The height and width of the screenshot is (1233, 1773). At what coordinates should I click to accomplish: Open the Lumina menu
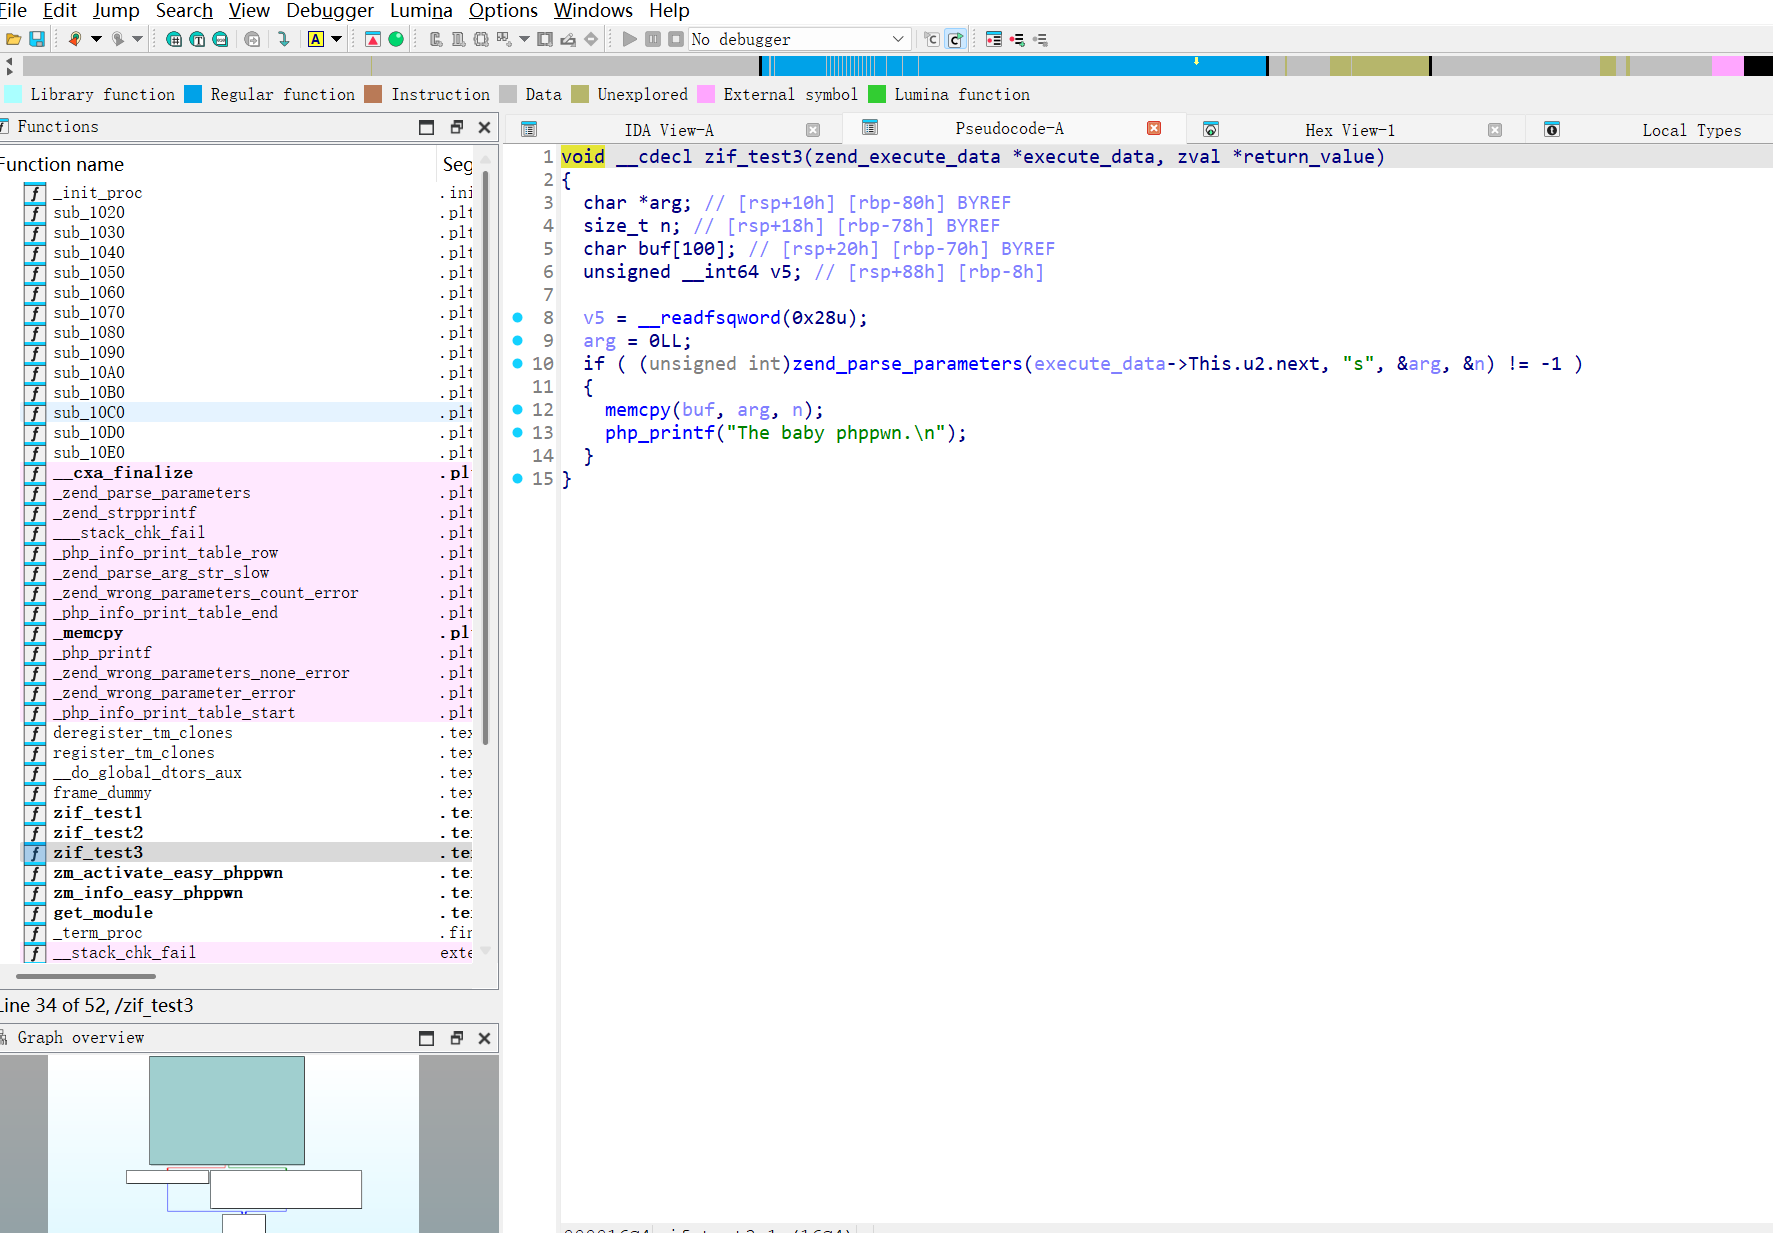click(421, 11)
